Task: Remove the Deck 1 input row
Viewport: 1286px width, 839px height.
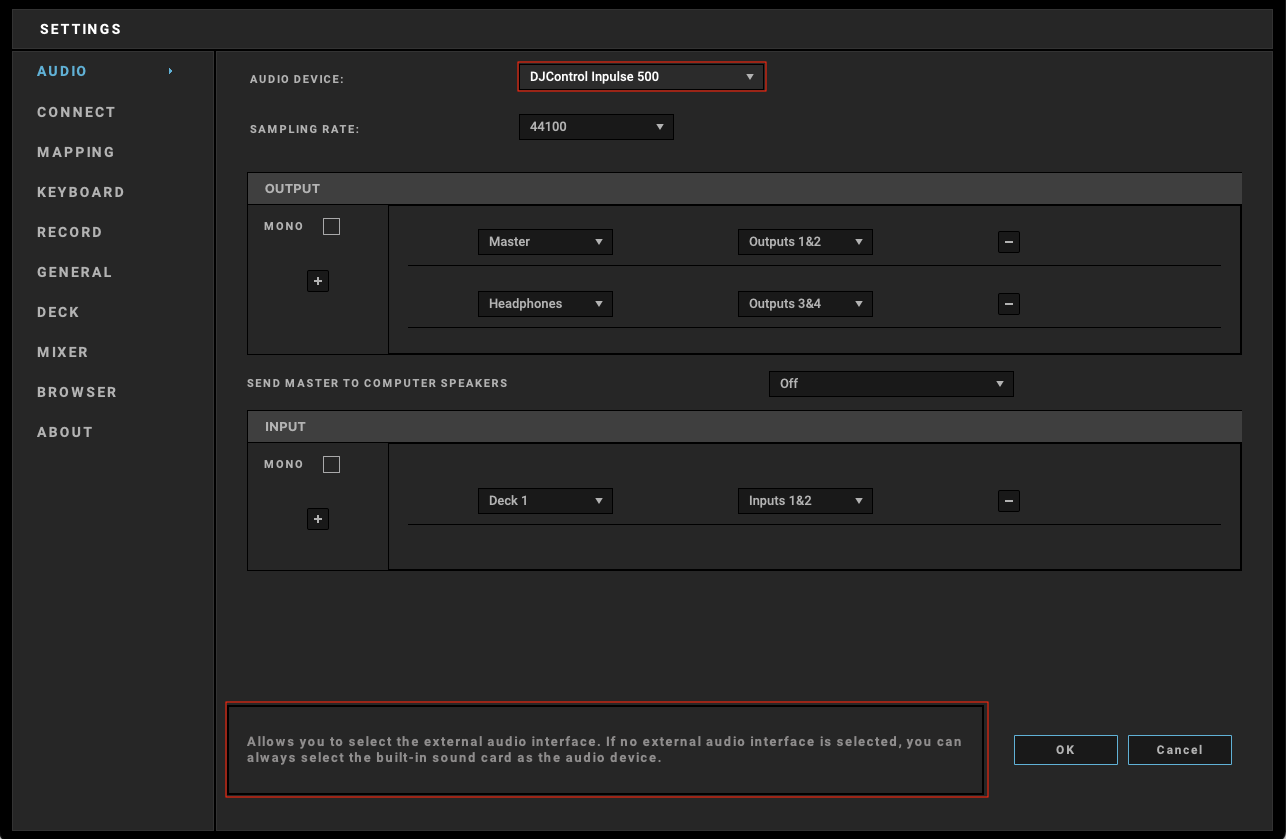Action: coord(1008,502)
